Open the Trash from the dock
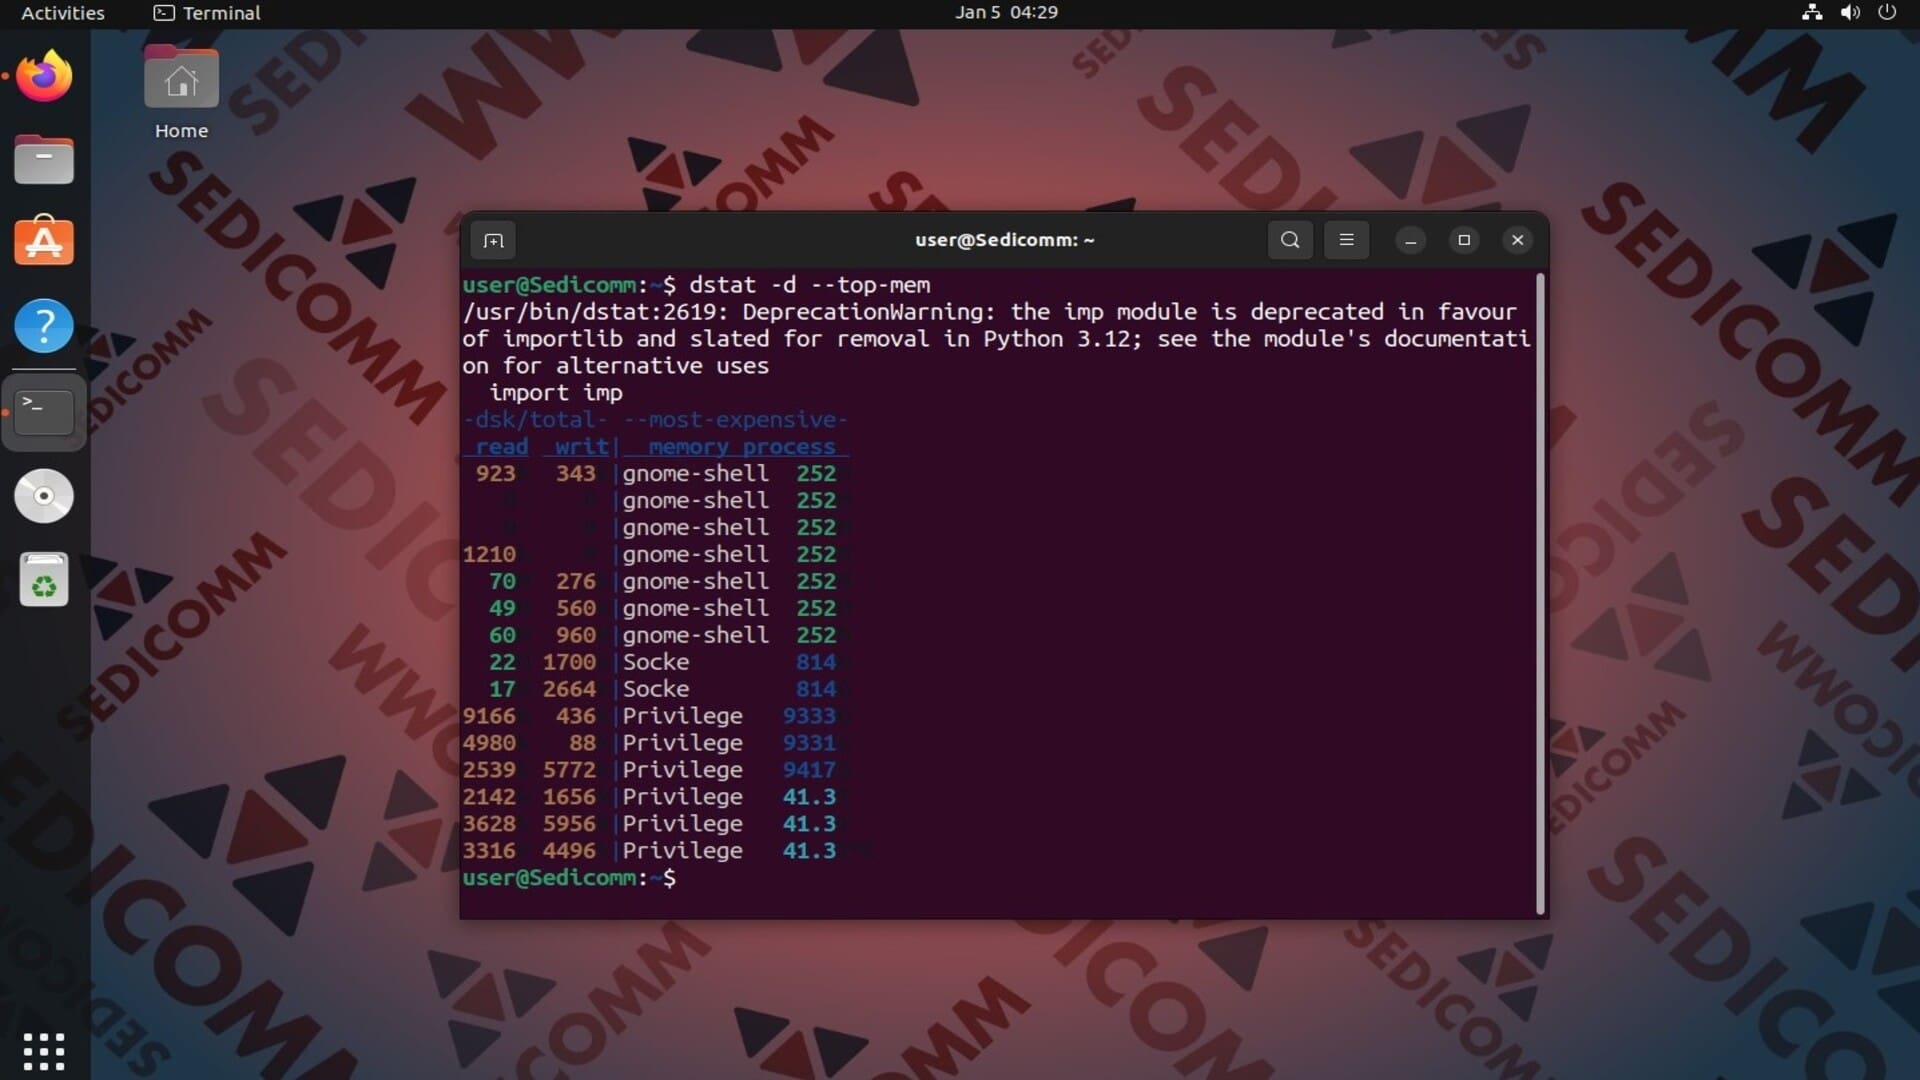1920x1080 pixels. pos(44,580)
